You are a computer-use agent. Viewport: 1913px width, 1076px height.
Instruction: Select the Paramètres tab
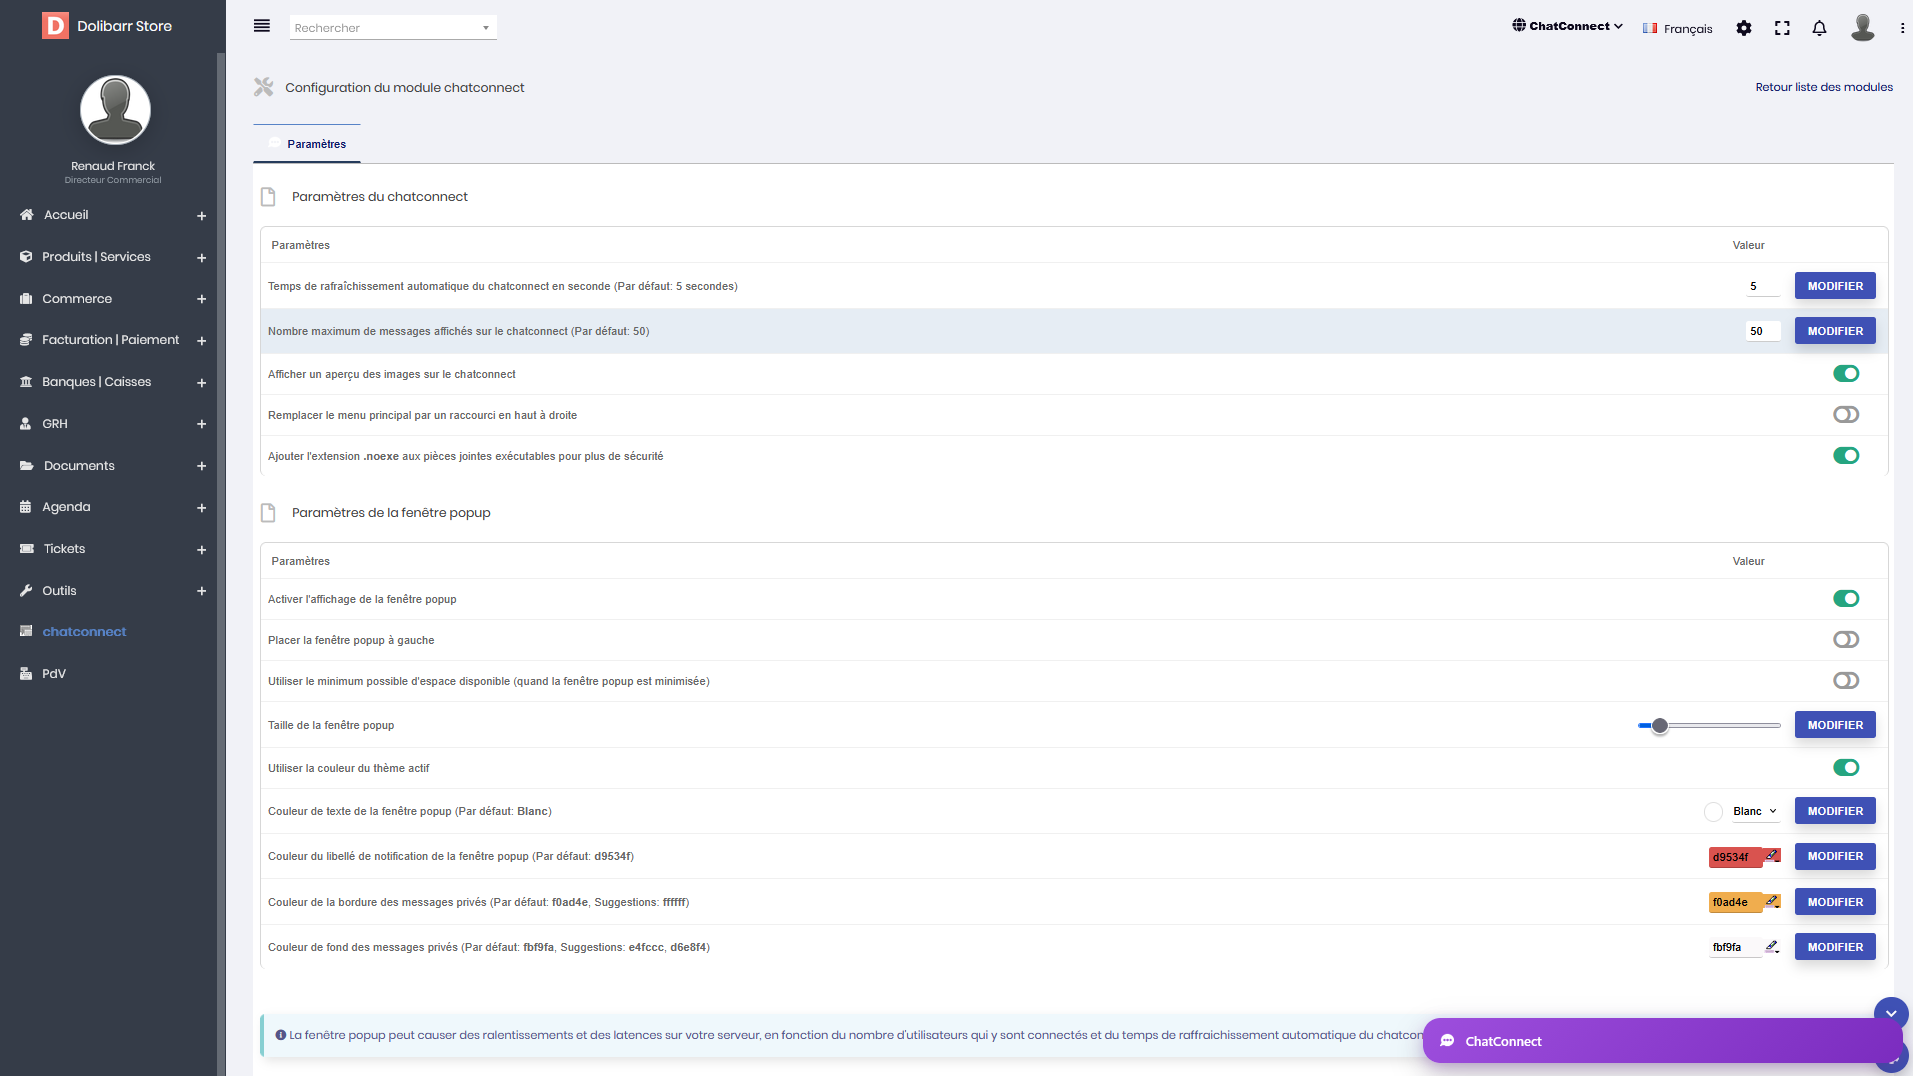pos(307,144)
